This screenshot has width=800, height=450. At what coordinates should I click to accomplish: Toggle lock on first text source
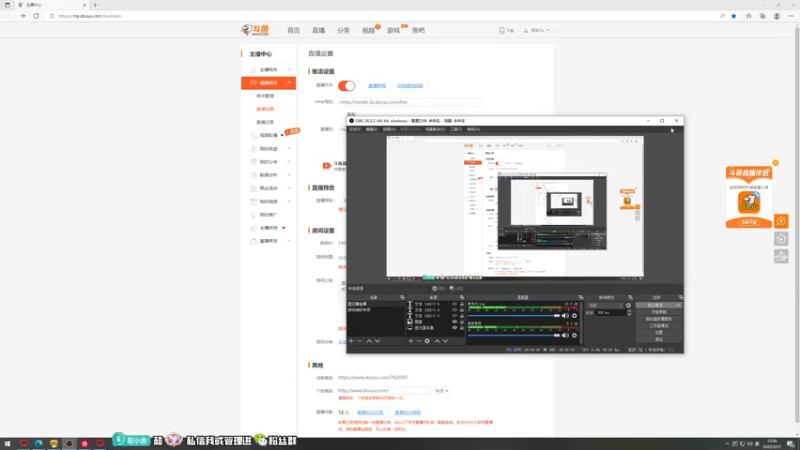462,304
